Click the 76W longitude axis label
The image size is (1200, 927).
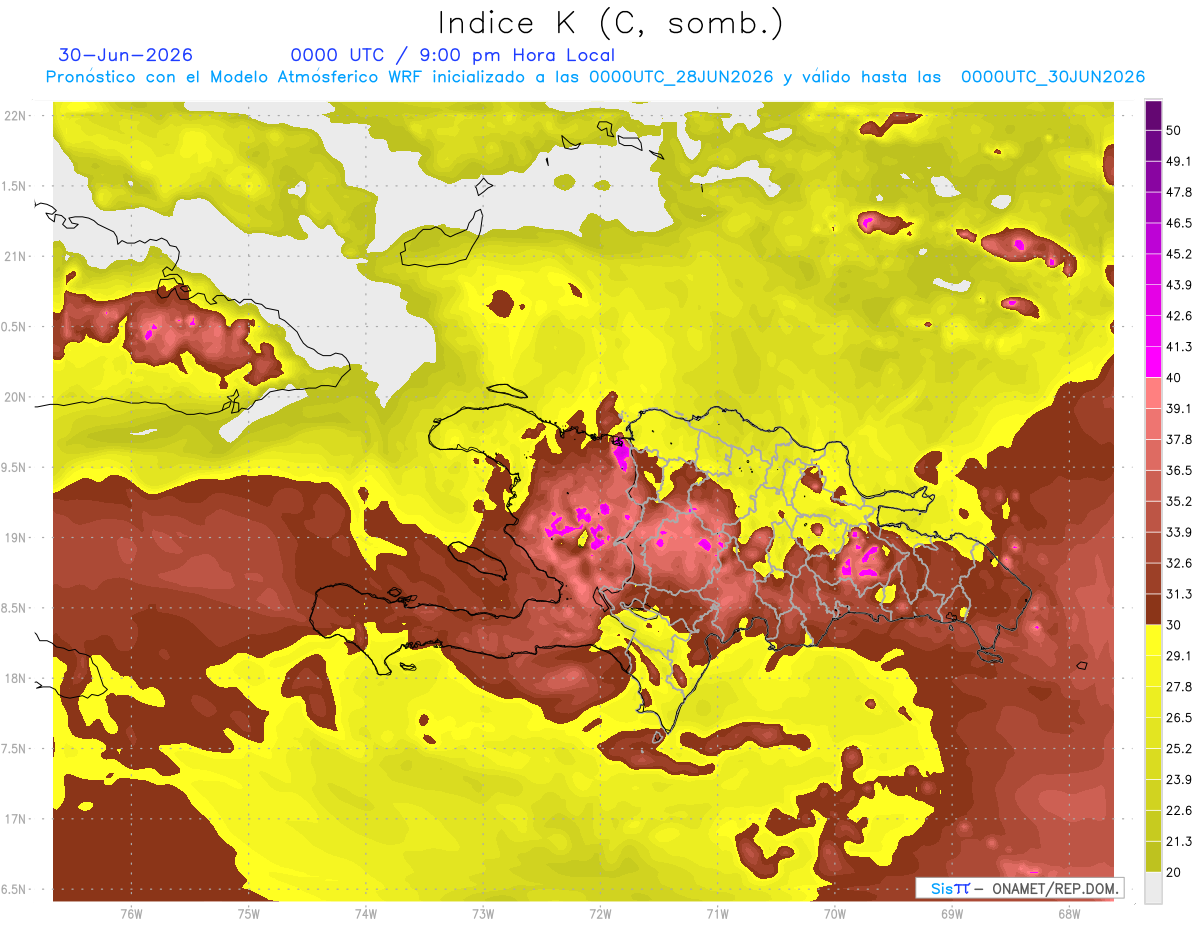(131, 914)
